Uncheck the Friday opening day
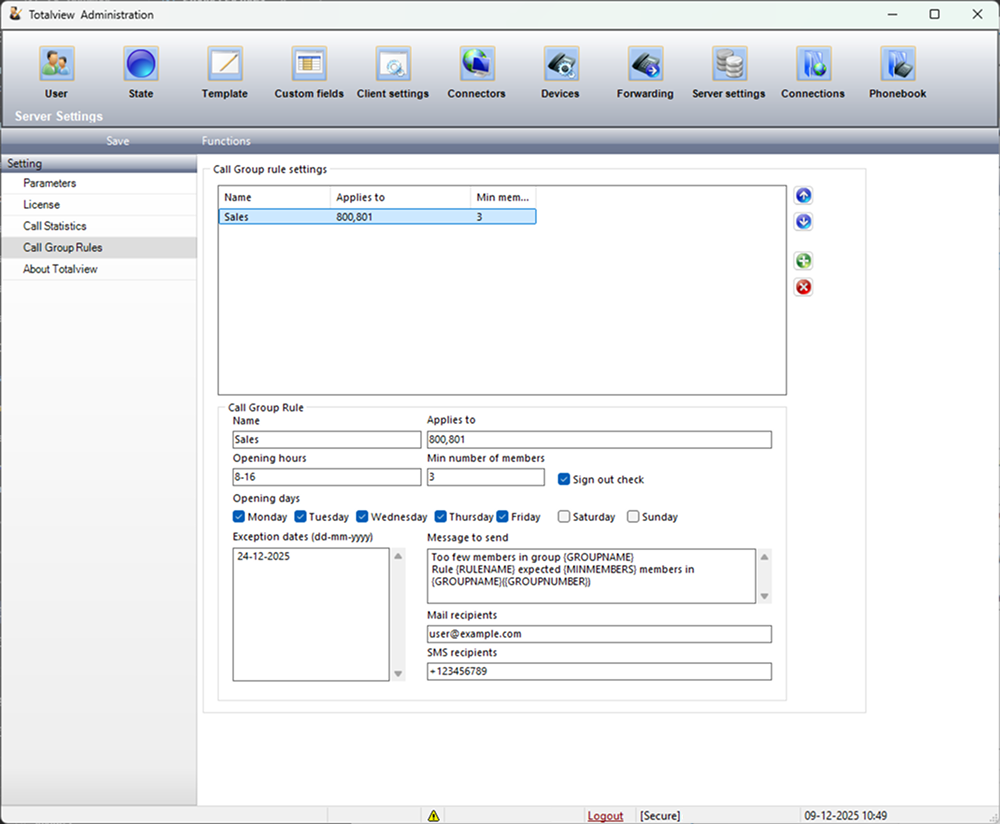This screenshot has width=1000, height=825. [503, 516]
